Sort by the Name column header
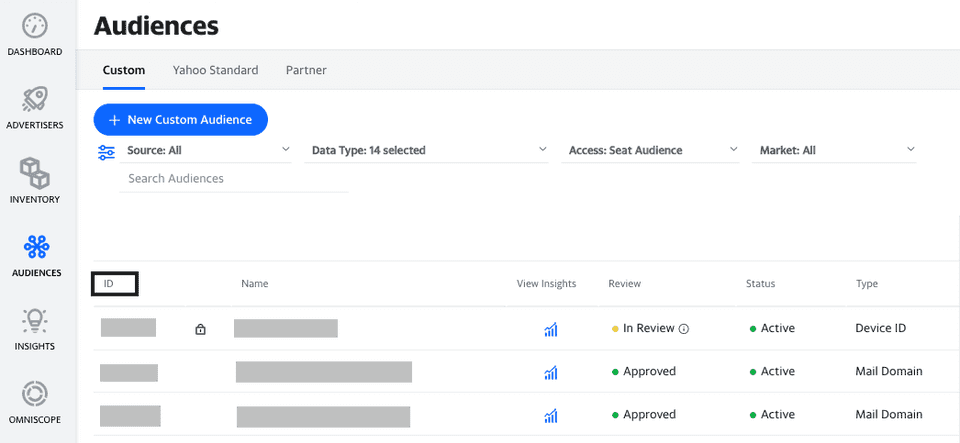Image resolution: width=960 pixels, height=443 pixels. point(255,284)
